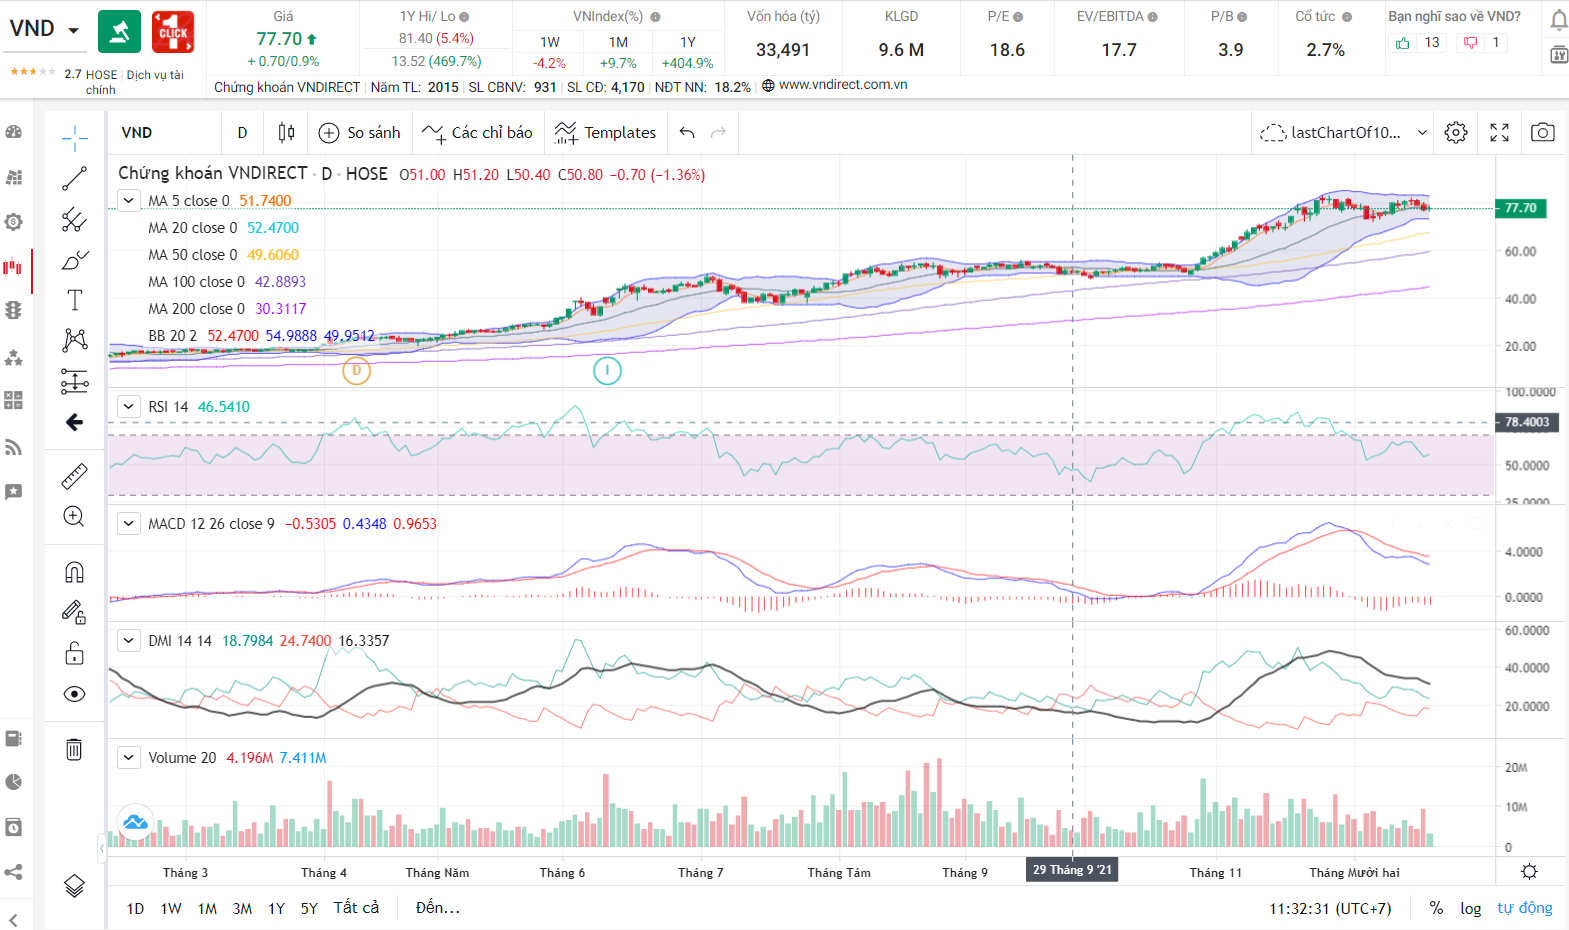Toggle lock all drawing tools
This screenshot has height=930, width=1569.
pos(75,653)
